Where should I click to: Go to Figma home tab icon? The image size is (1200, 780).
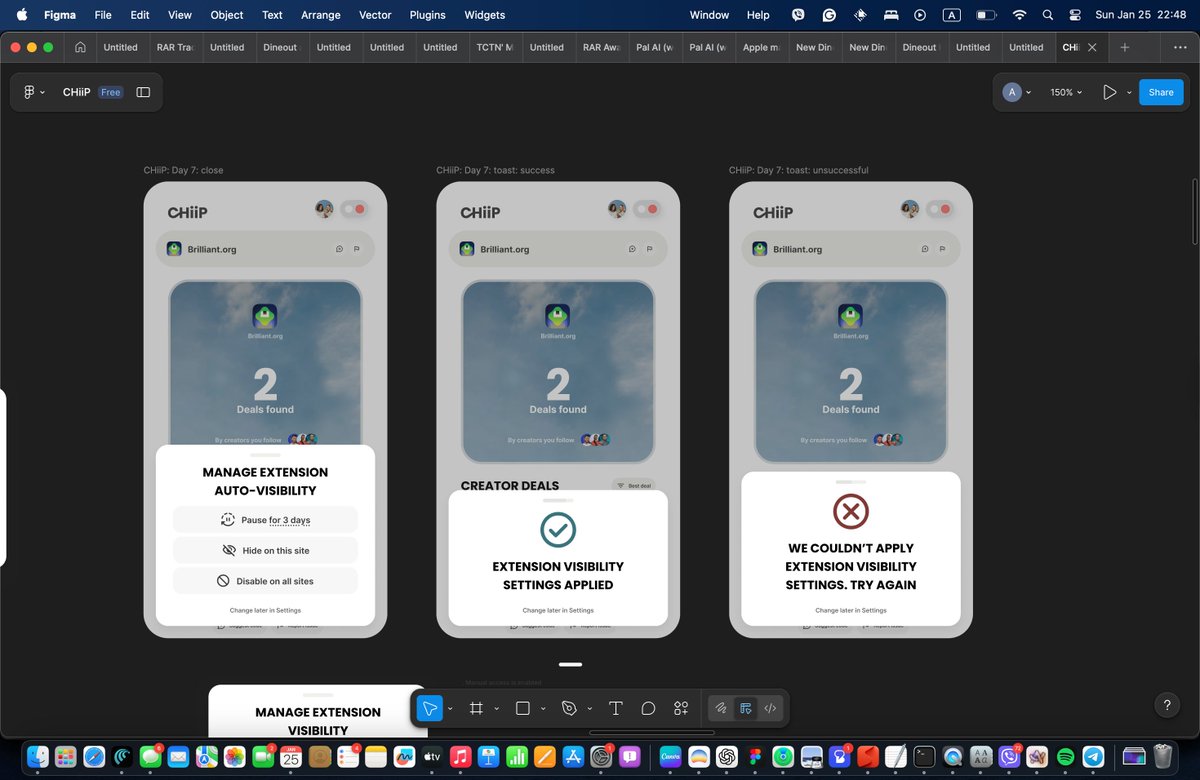click(80, 47)
